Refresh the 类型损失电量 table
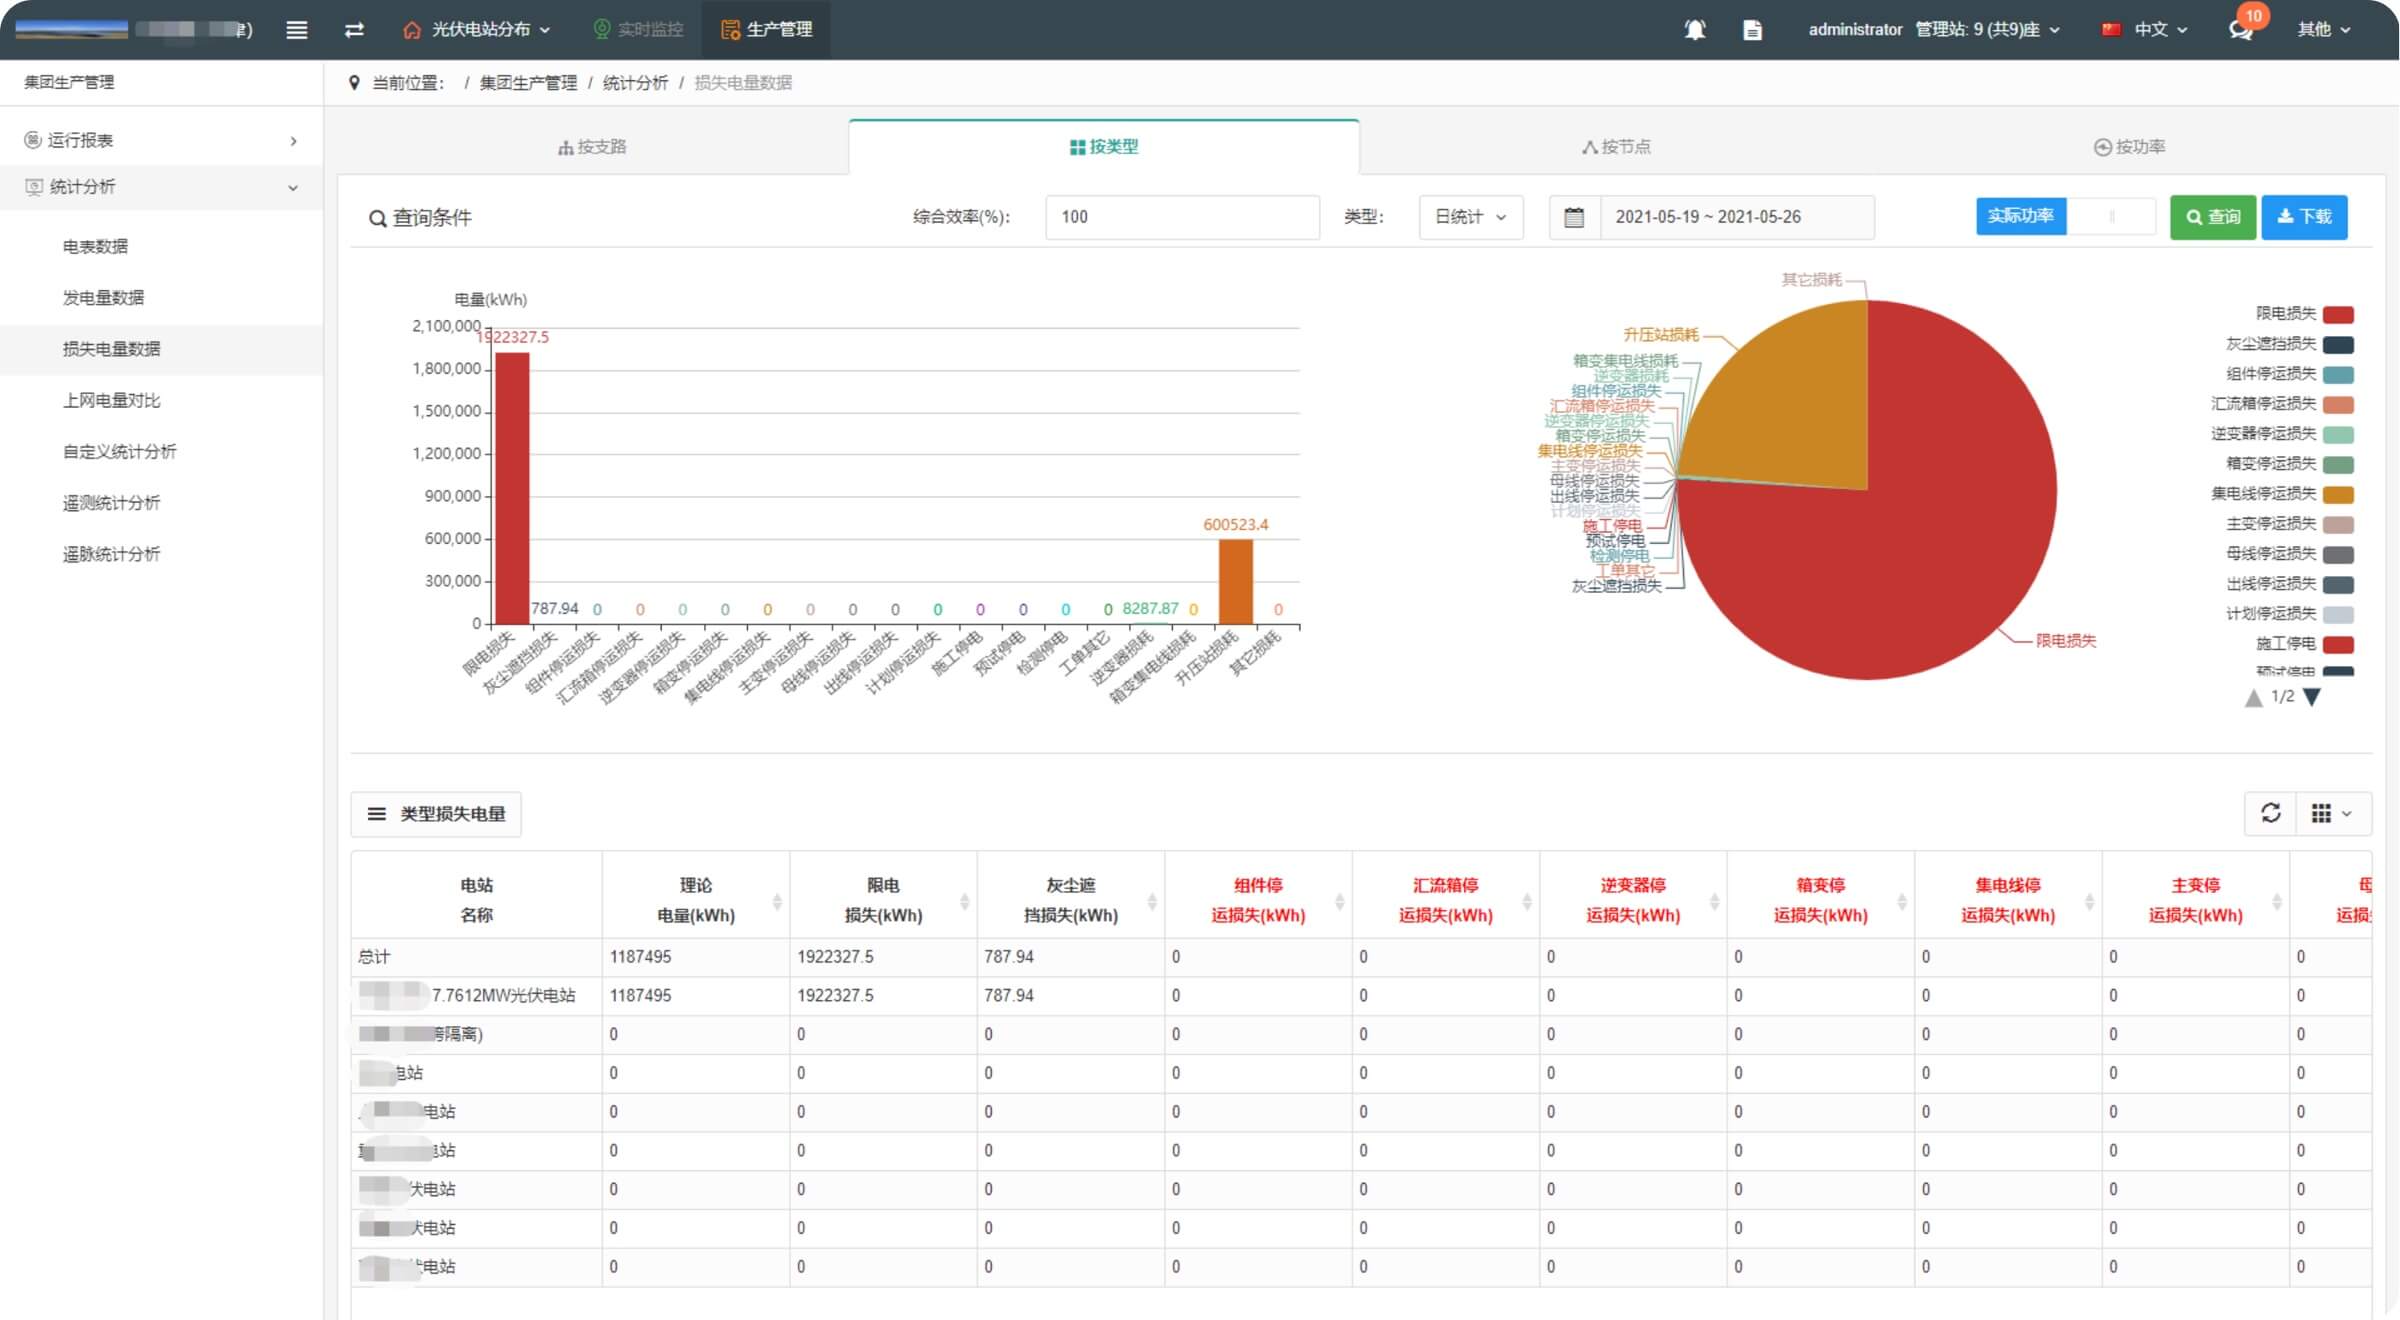This screenshot has height=1320, width=2400. [2270, 813]
